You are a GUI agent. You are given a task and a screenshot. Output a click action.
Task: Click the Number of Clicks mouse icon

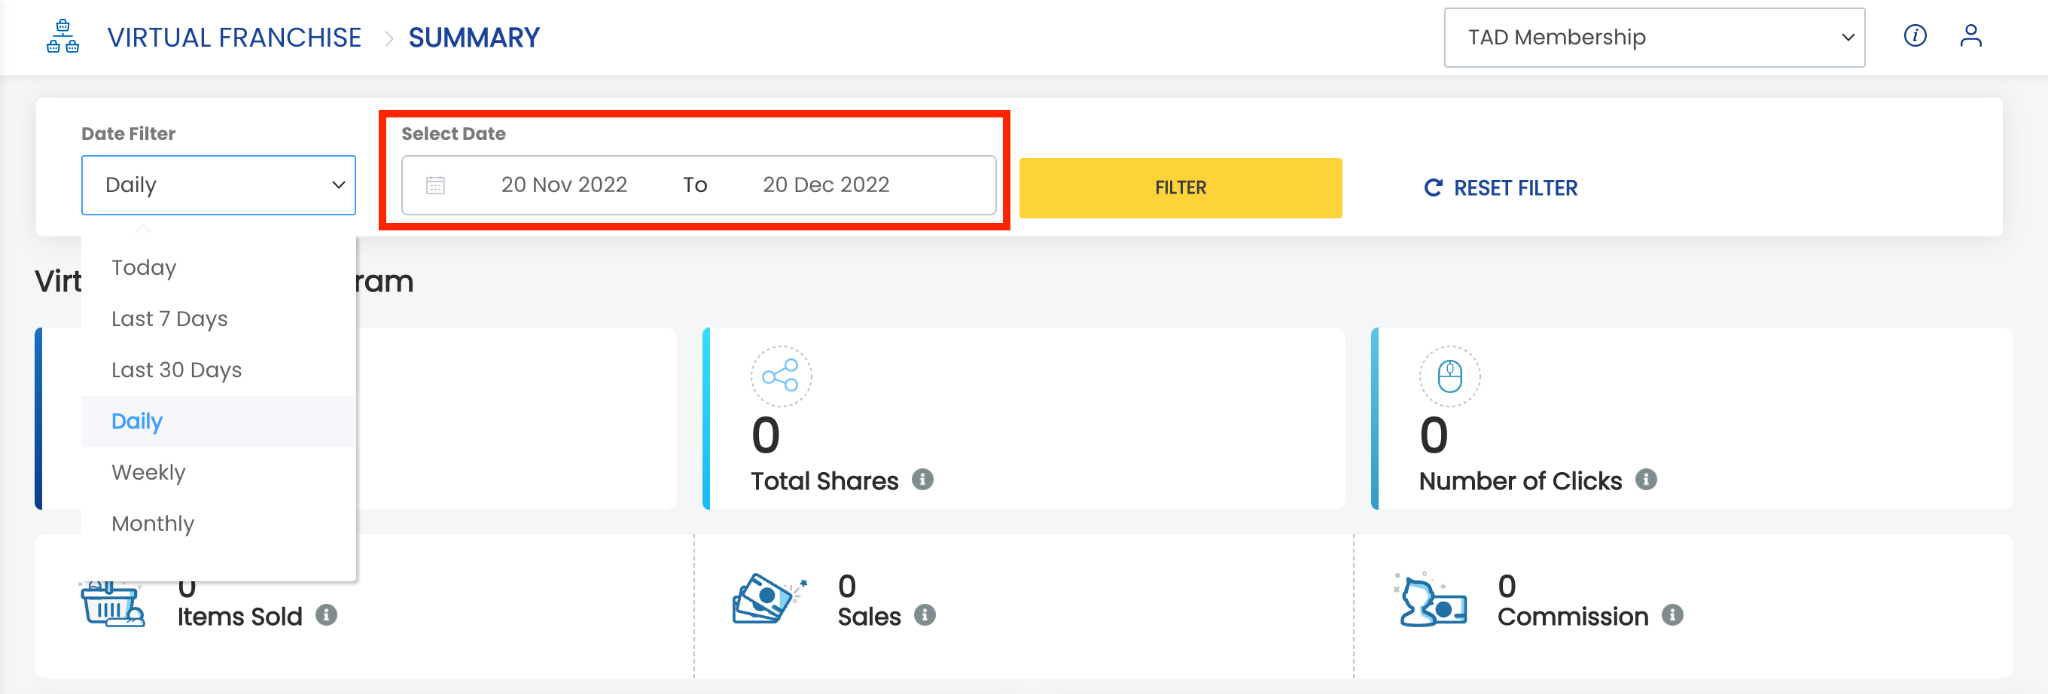point(1449,376)
